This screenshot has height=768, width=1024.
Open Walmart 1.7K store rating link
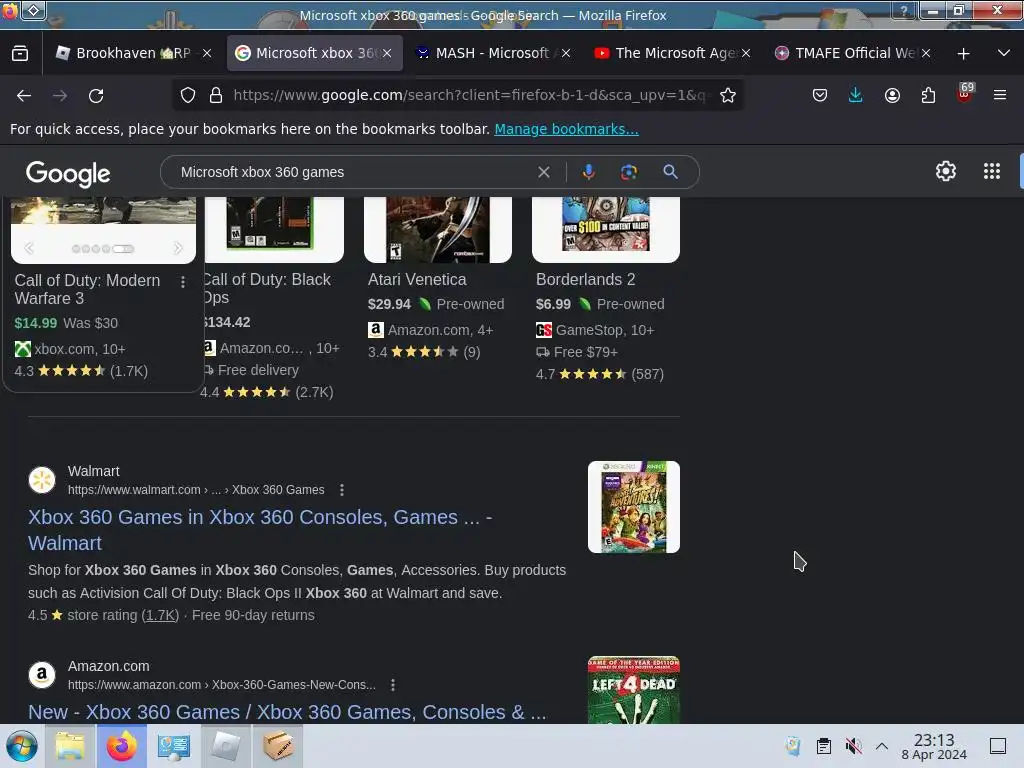[x=160, y=615]
